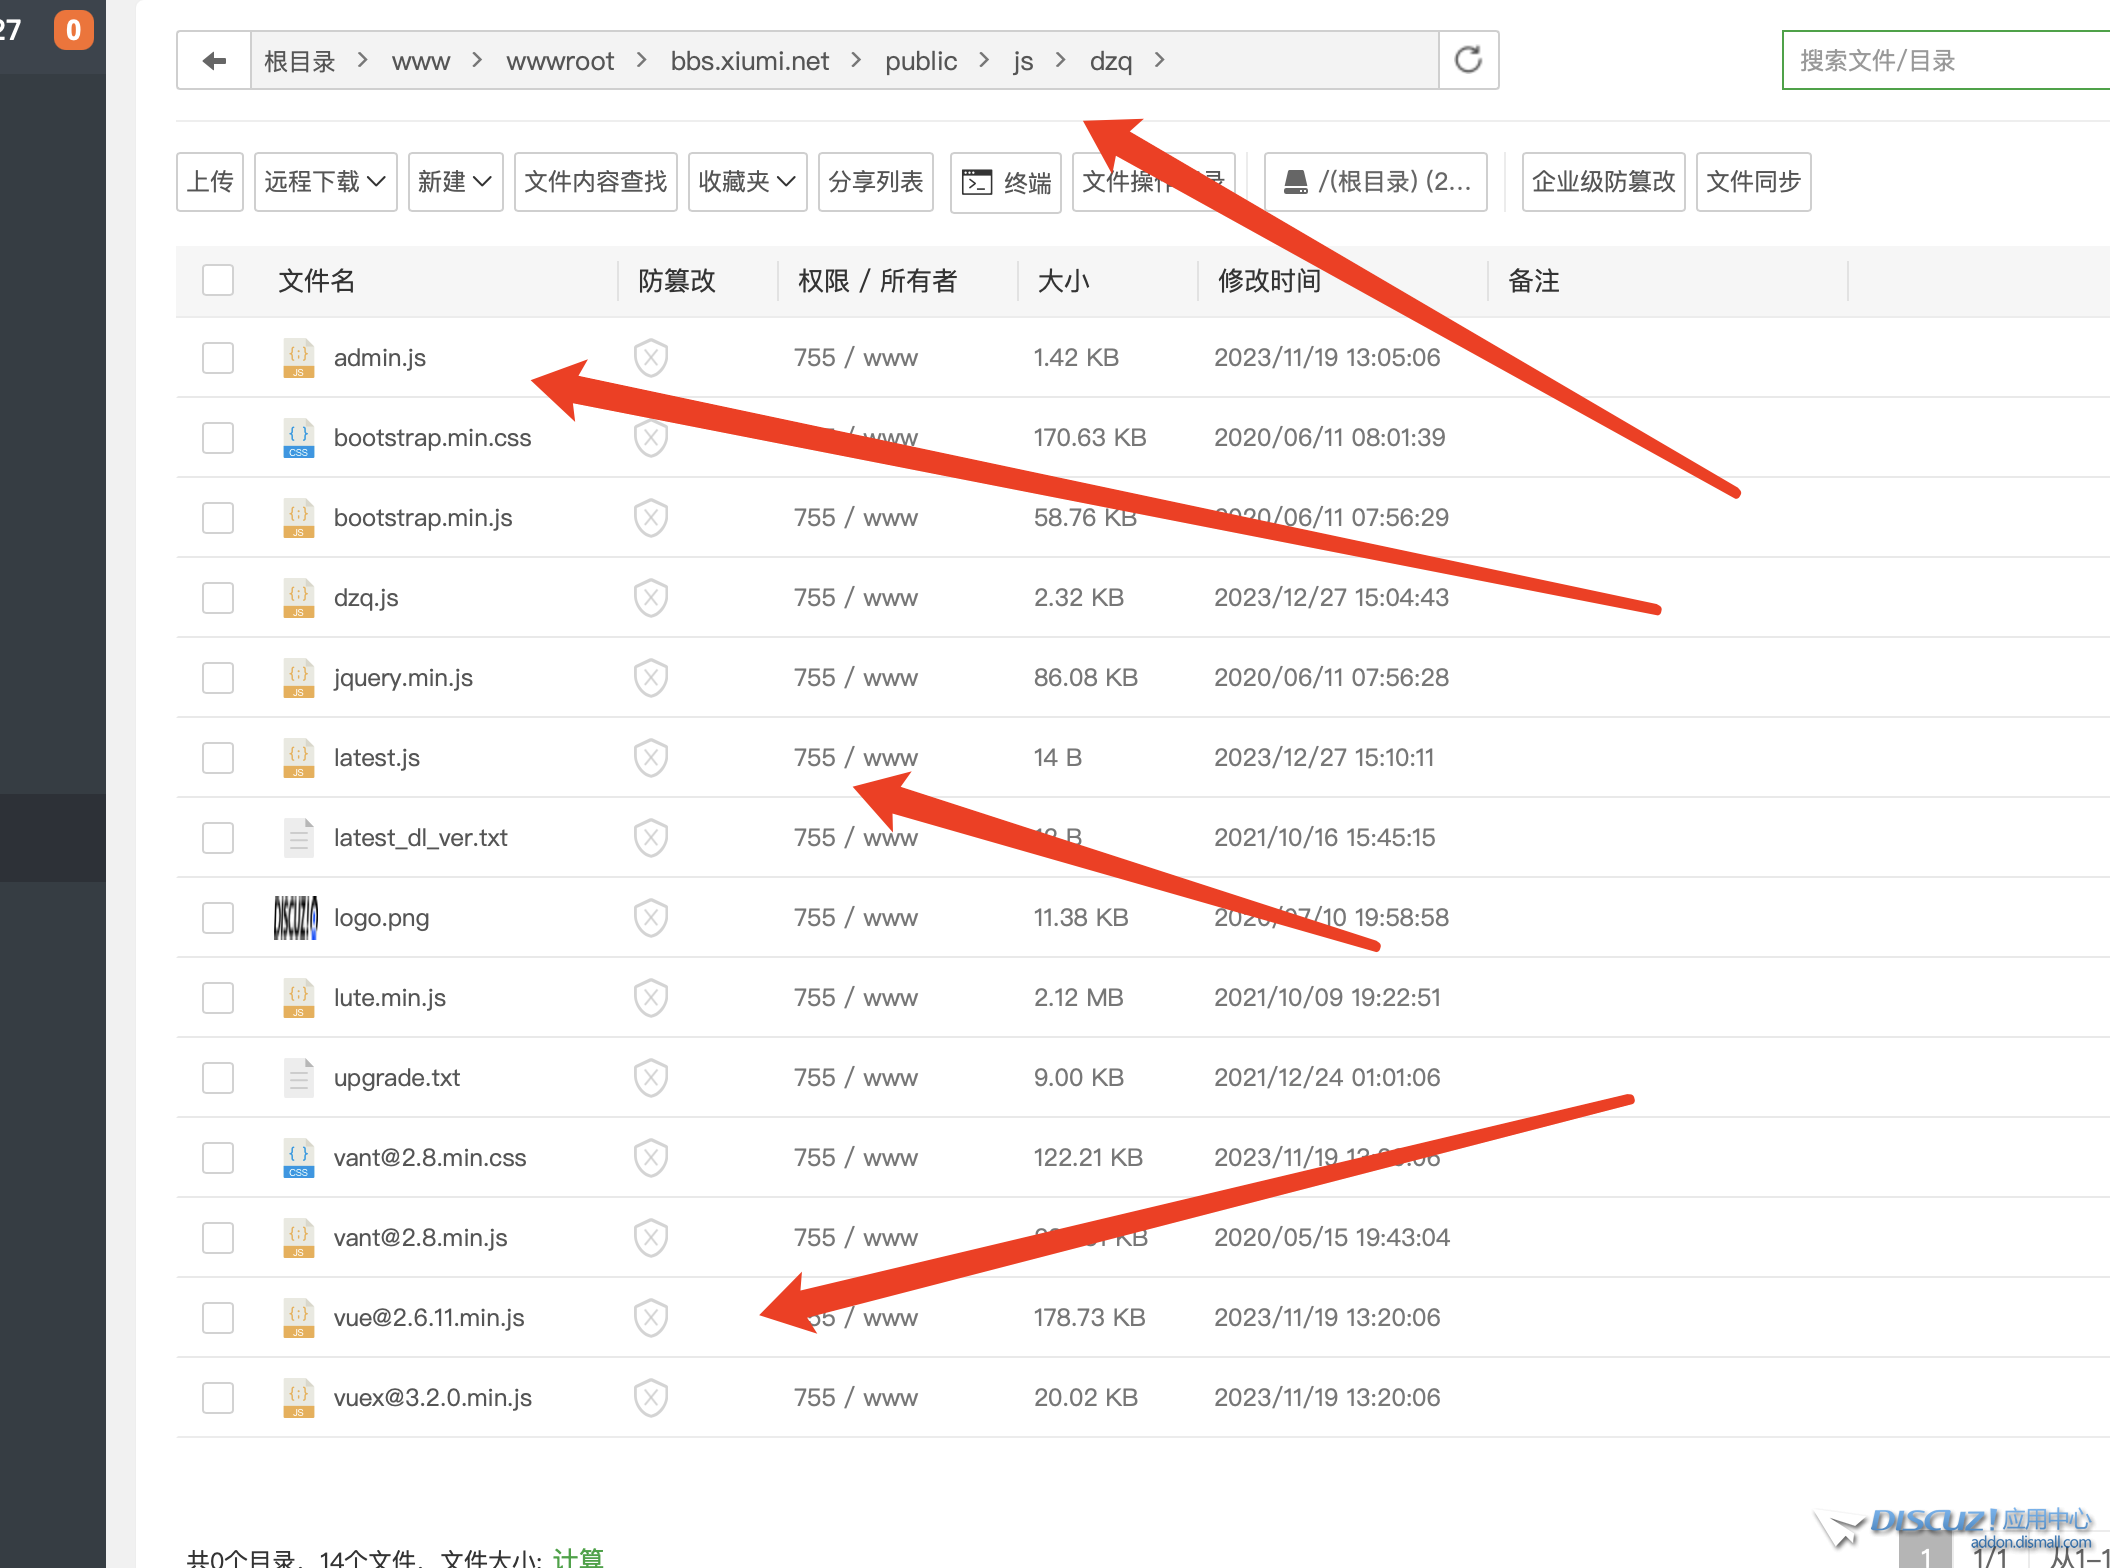Click the refresh directory icon
The width and height of the screenshot is (2110, 1568).
pos(1468,60)
